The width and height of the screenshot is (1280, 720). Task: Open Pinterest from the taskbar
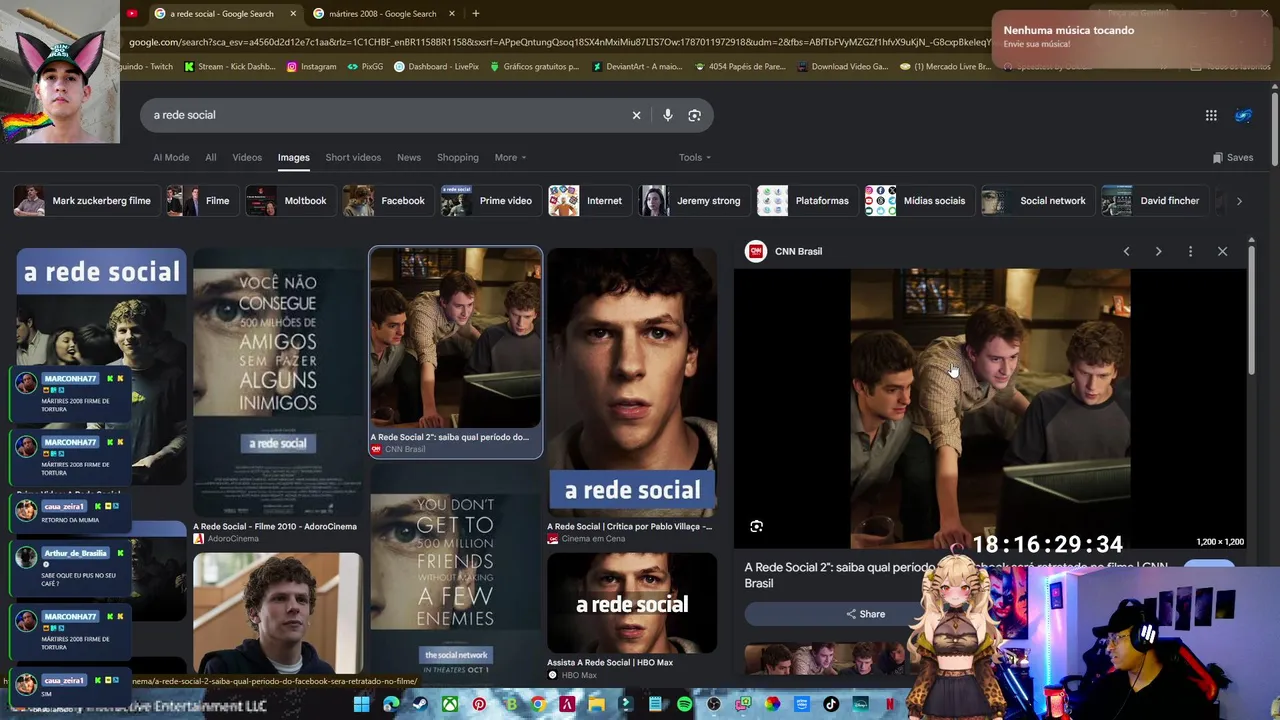pyautogui.click(x=479, y=704)
